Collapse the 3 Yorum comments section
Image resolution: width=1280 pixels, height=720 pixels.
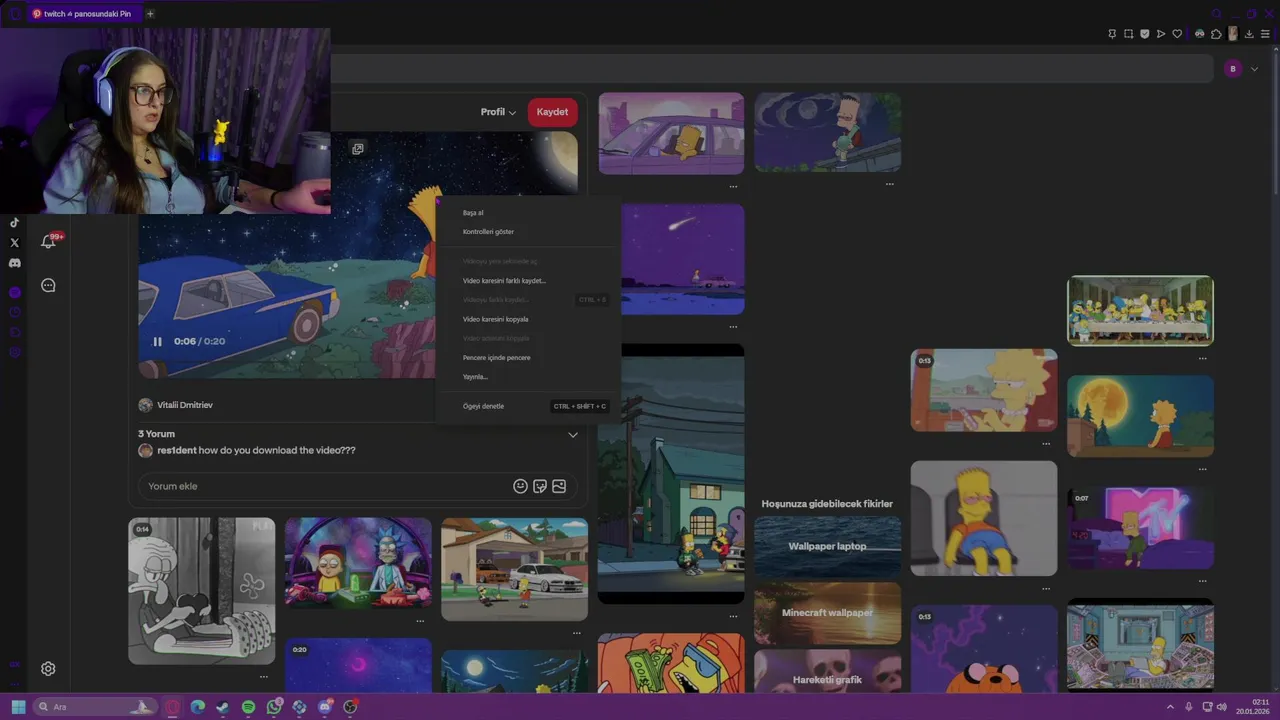pos(573,435)
